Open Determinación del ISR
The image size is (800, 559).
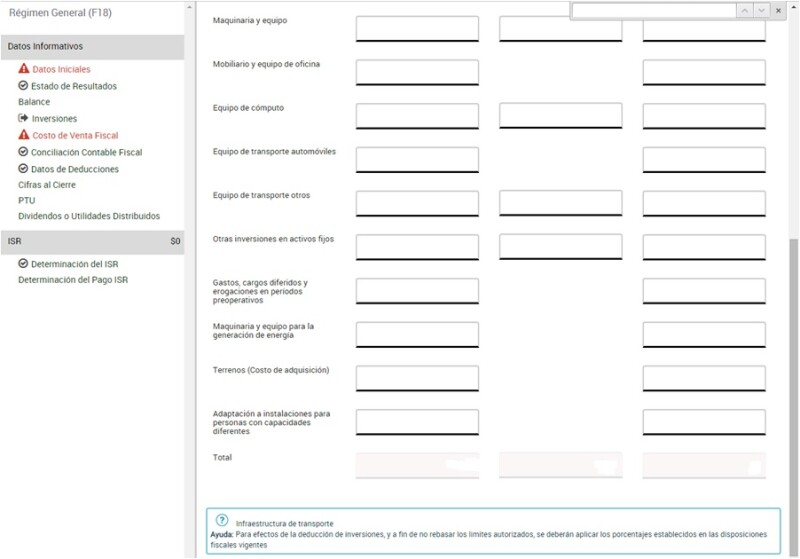pyautogui.click(x=74, y=264)
